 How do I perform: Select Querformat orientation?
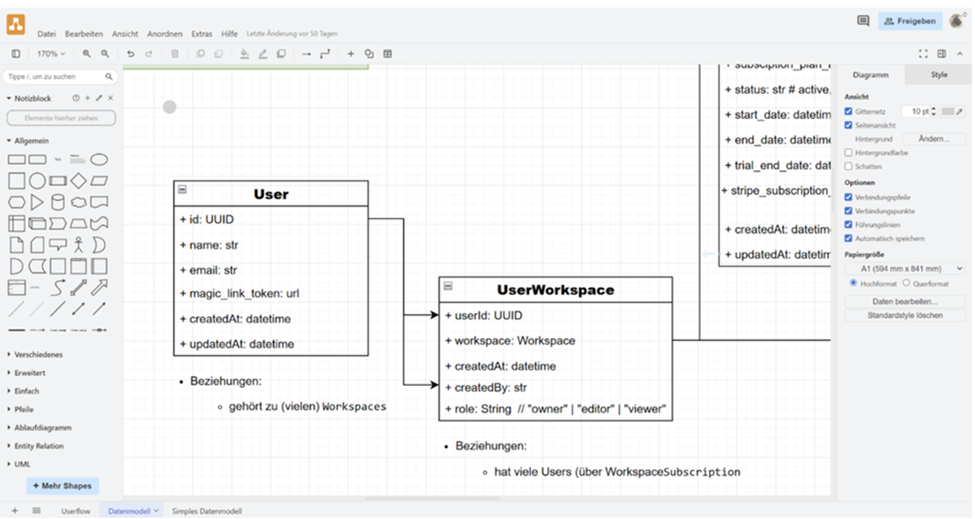(906, 284)
